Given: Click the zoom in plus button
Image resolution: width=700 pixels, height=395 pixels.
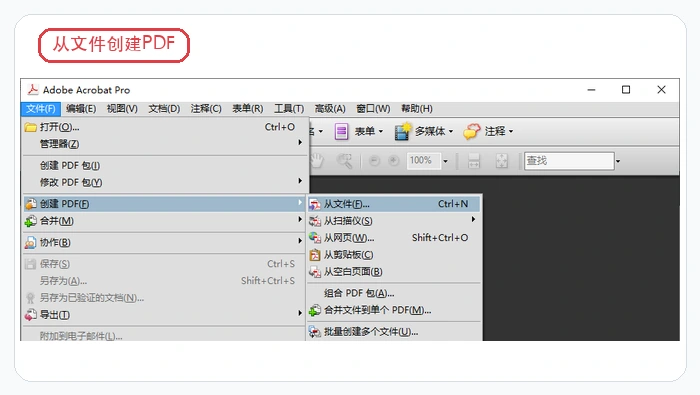Looking at the screenshot, I should pos(393,161).
